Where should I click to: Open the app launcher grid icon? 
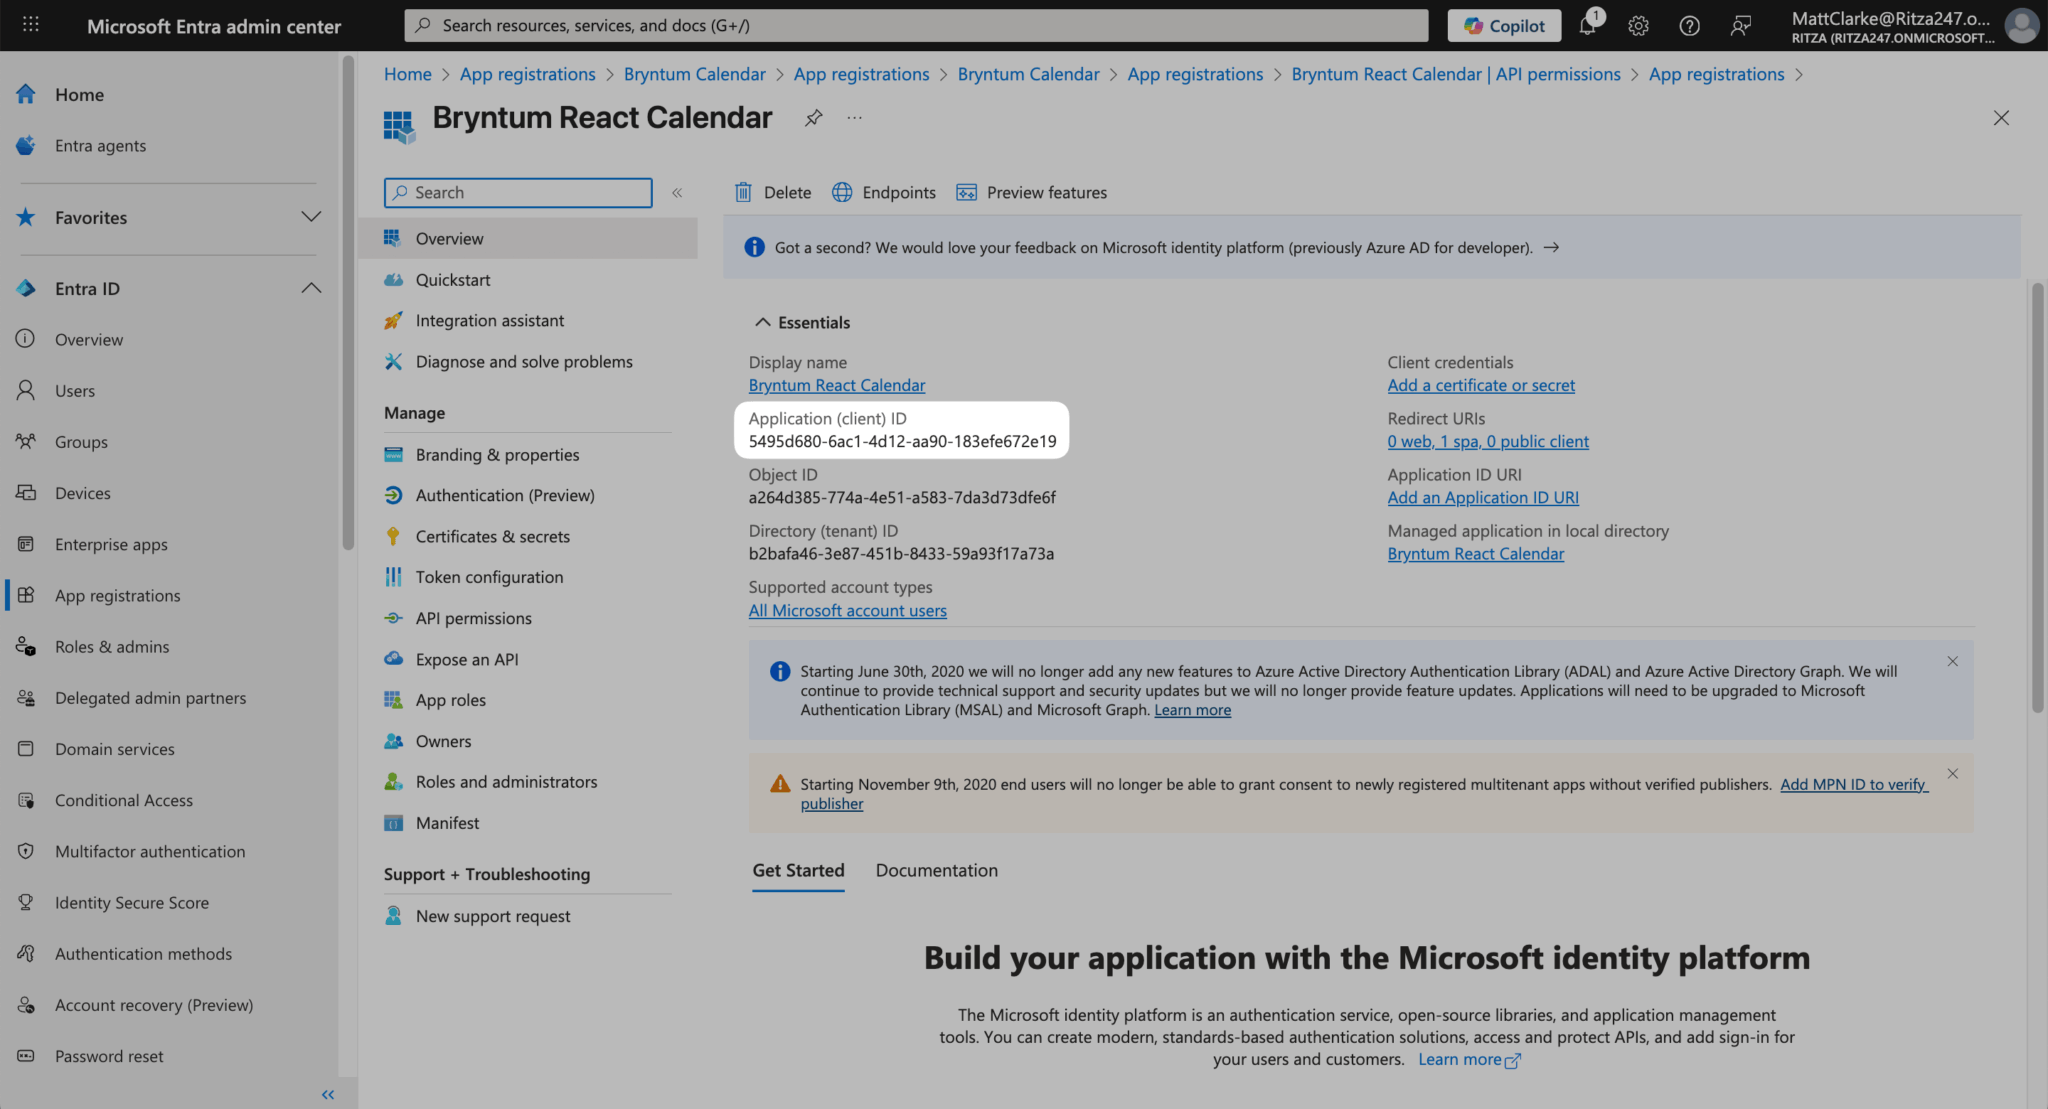[31, 25]
